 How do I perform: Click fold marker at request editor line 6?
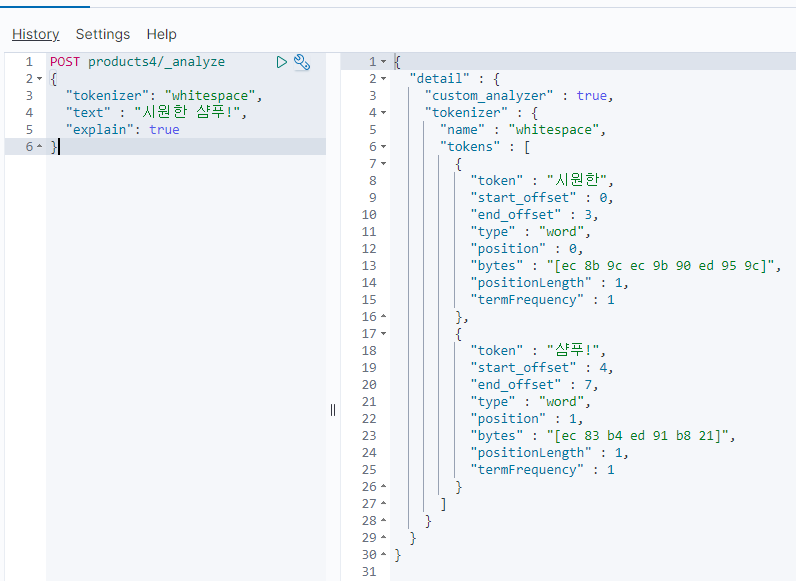(39, 147)
